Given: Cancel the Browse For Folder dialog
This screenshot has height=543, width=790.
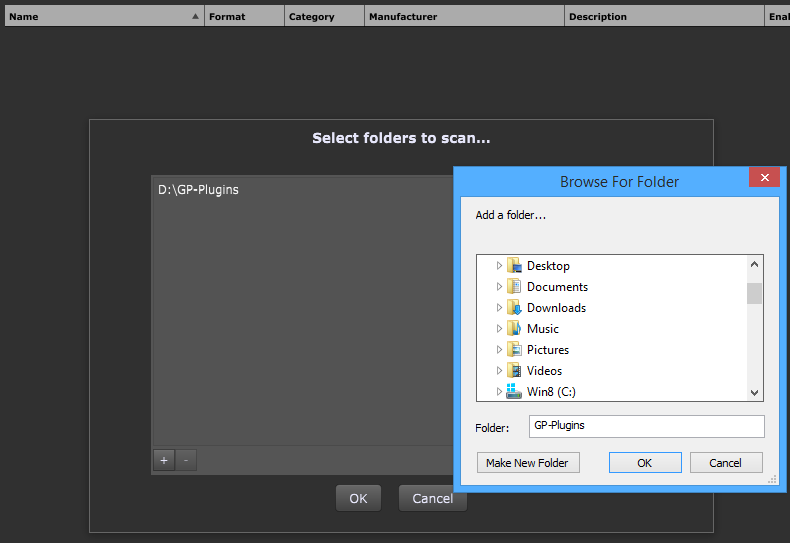Looking at the screenshot, I should point(726,462).
